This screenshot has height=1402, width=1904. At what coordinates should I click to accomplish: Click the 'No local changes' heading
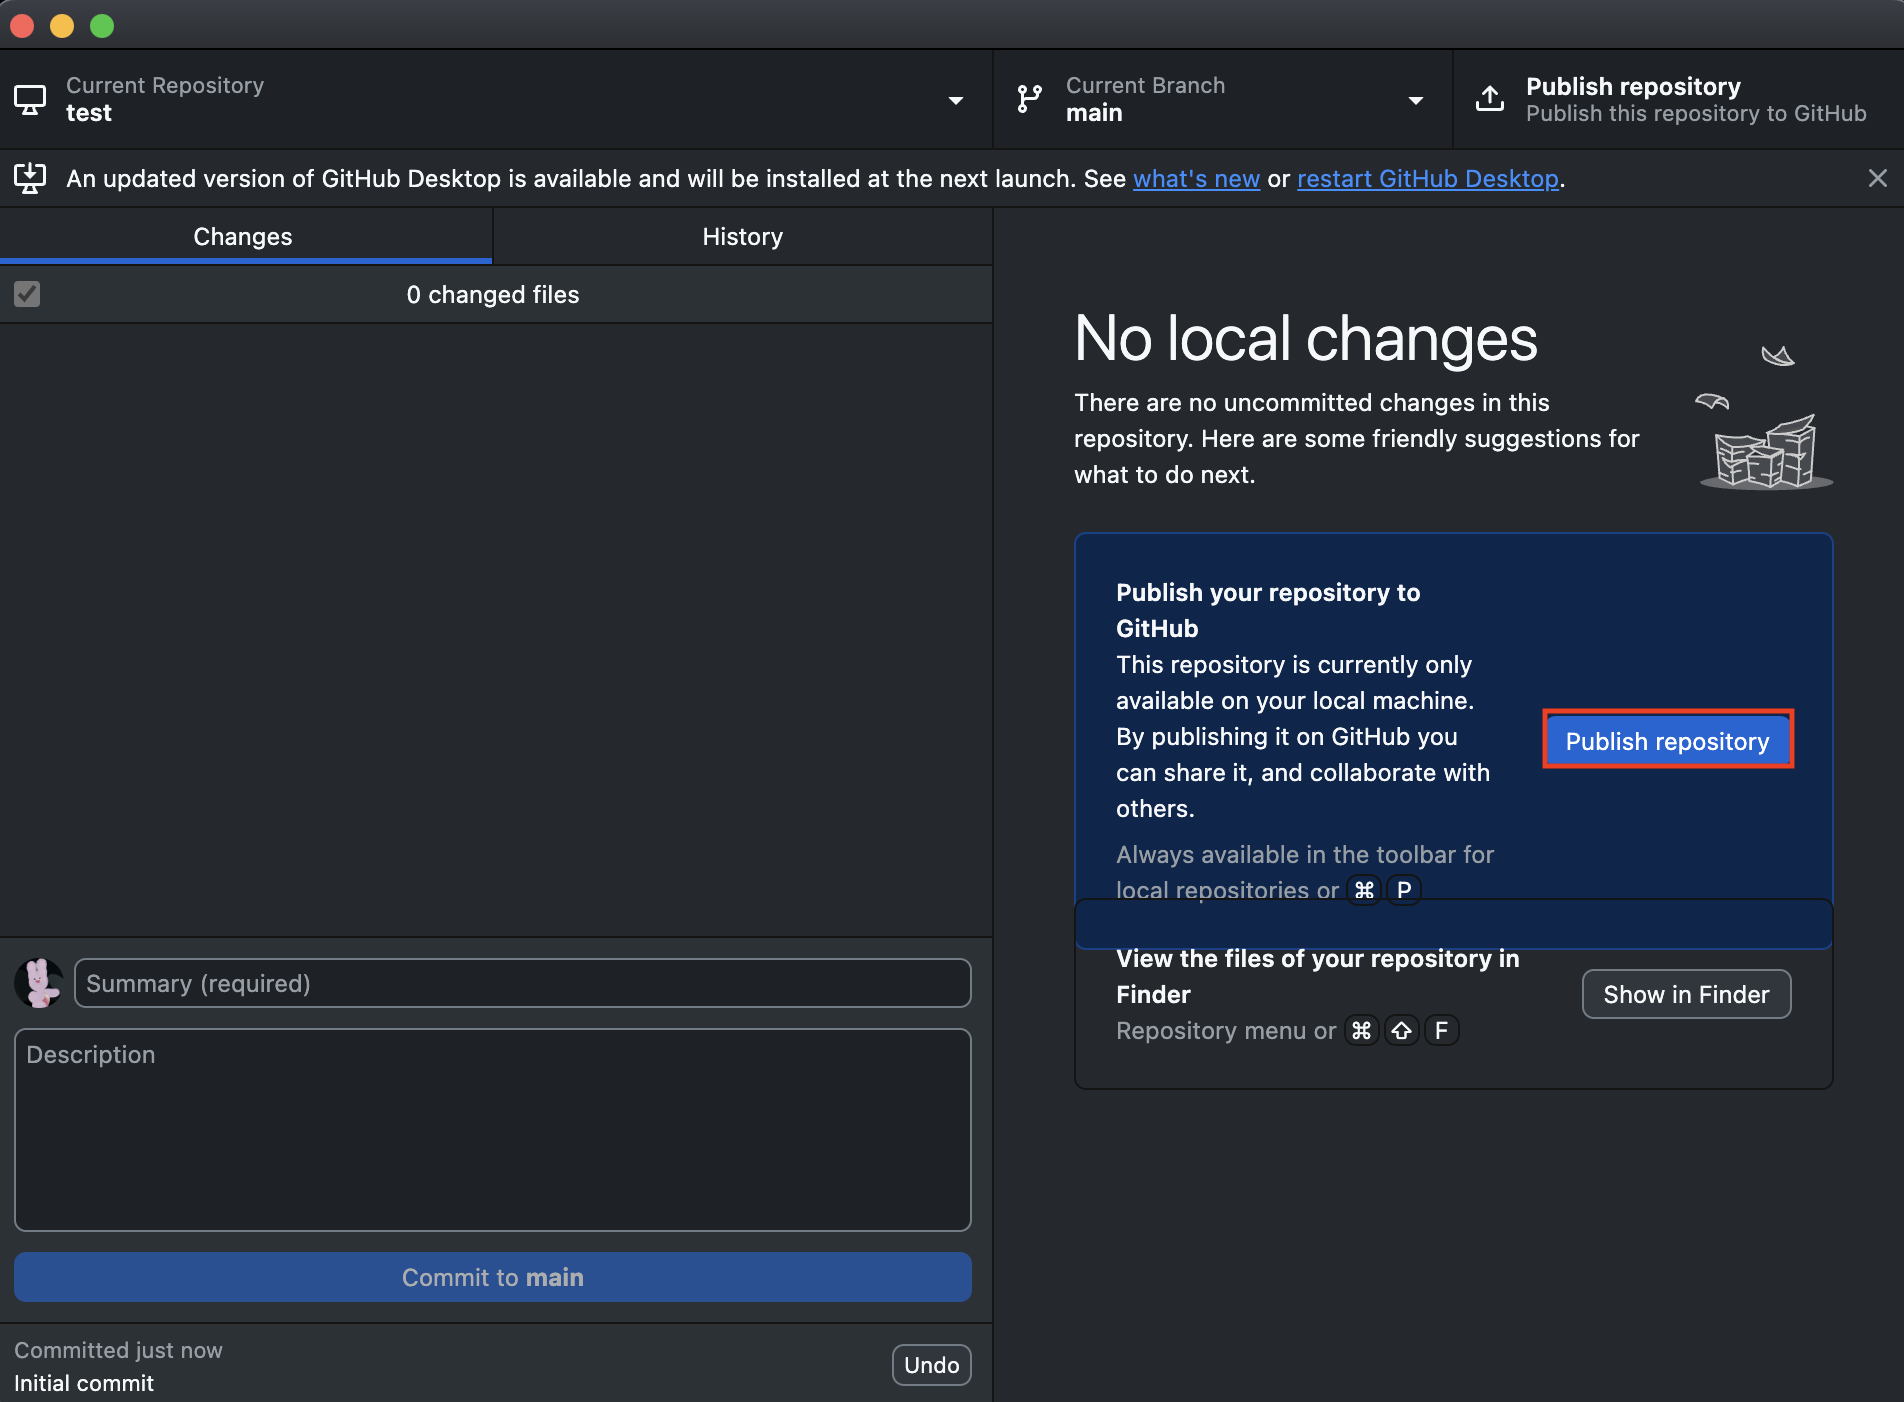(1305, 338)
